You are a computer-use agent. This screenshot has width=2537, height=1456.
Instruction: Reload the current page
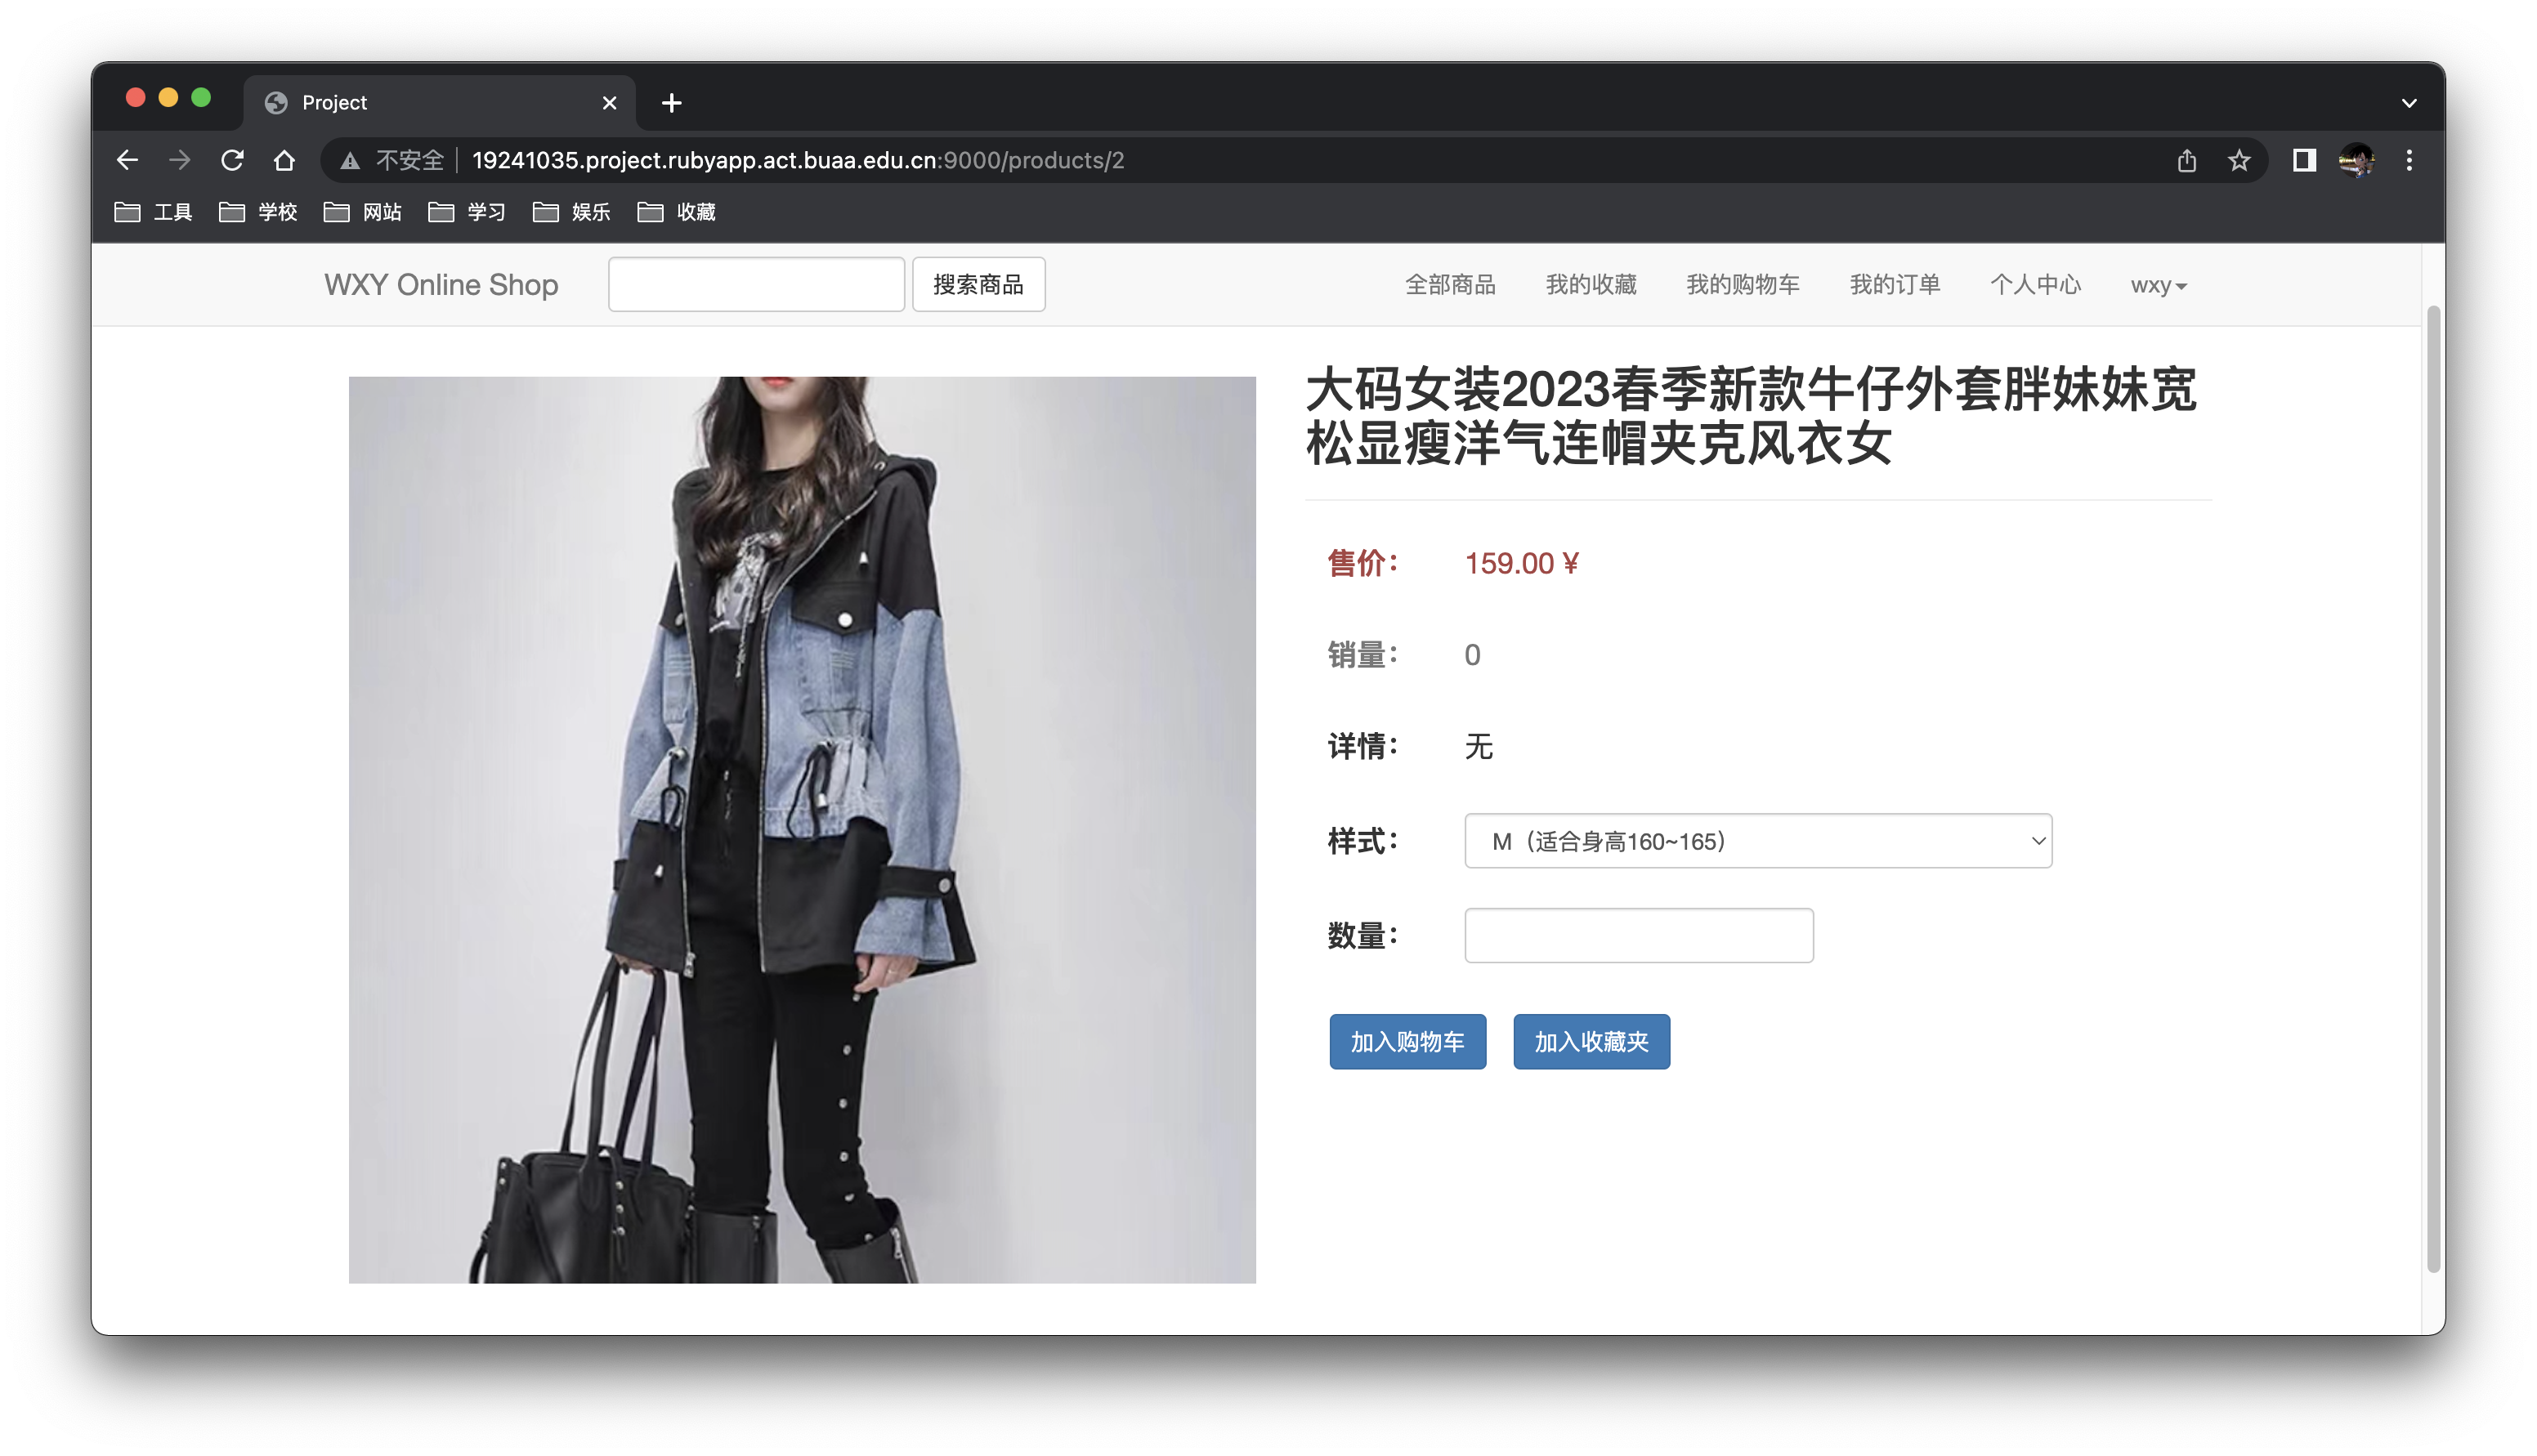click(x=232, y=160)
